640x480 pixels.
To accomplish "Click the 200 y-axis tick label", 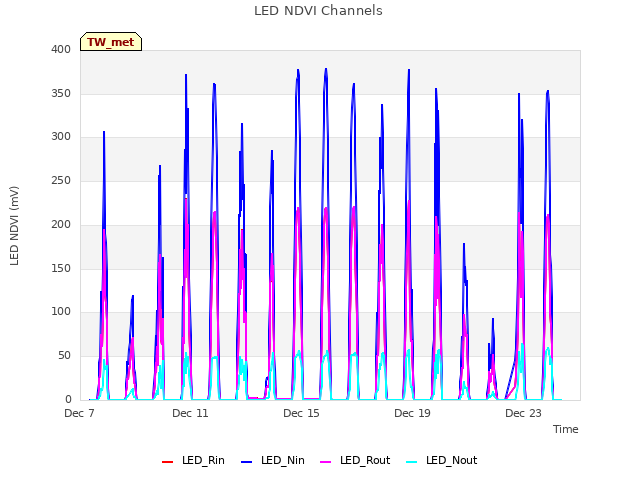I will 61,224.
